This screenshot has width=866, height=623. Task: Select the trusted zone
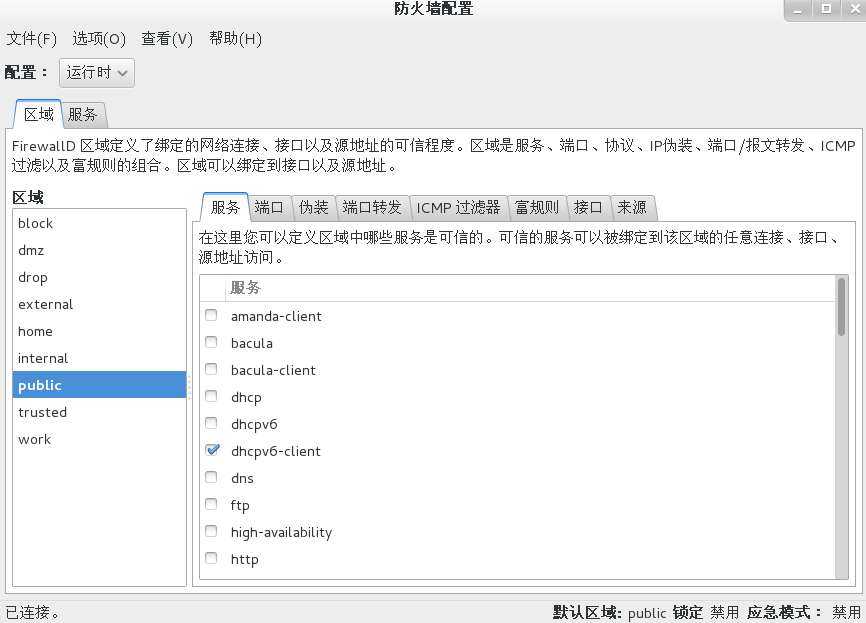(99, 413)
